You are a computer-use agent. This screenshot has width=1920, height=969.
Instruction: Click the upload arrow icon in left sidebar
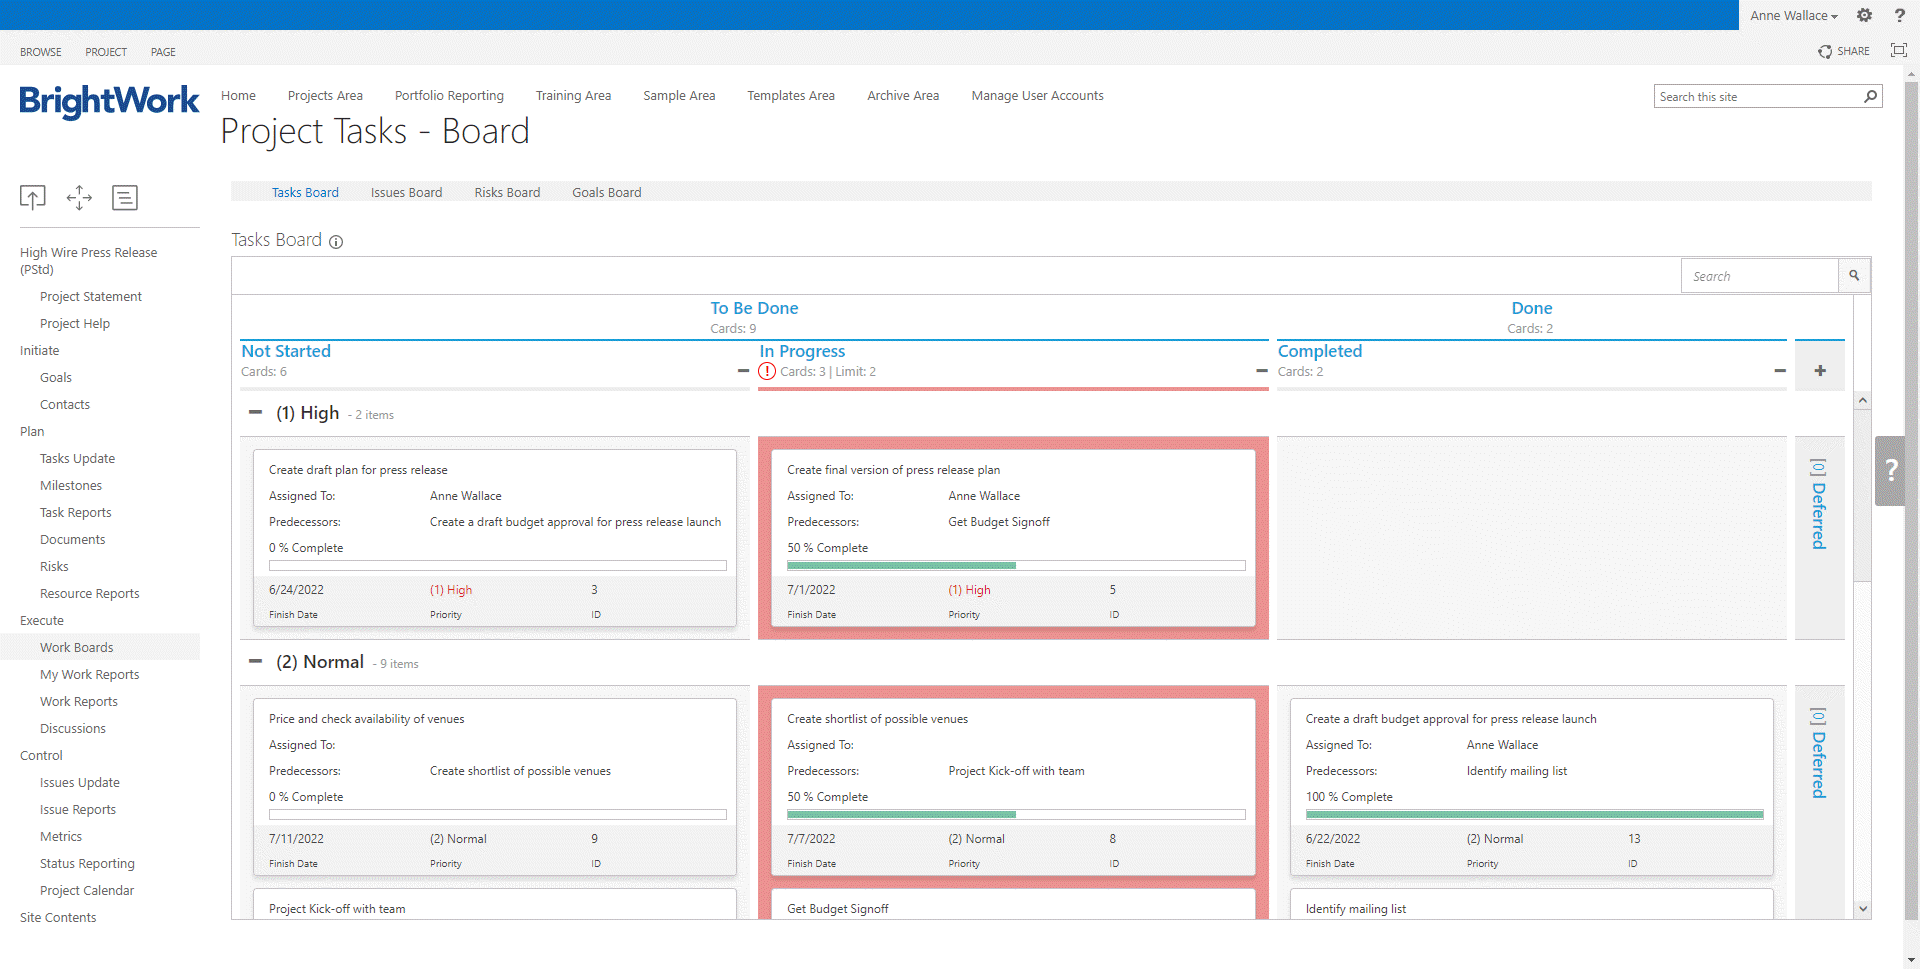(33, 198)
